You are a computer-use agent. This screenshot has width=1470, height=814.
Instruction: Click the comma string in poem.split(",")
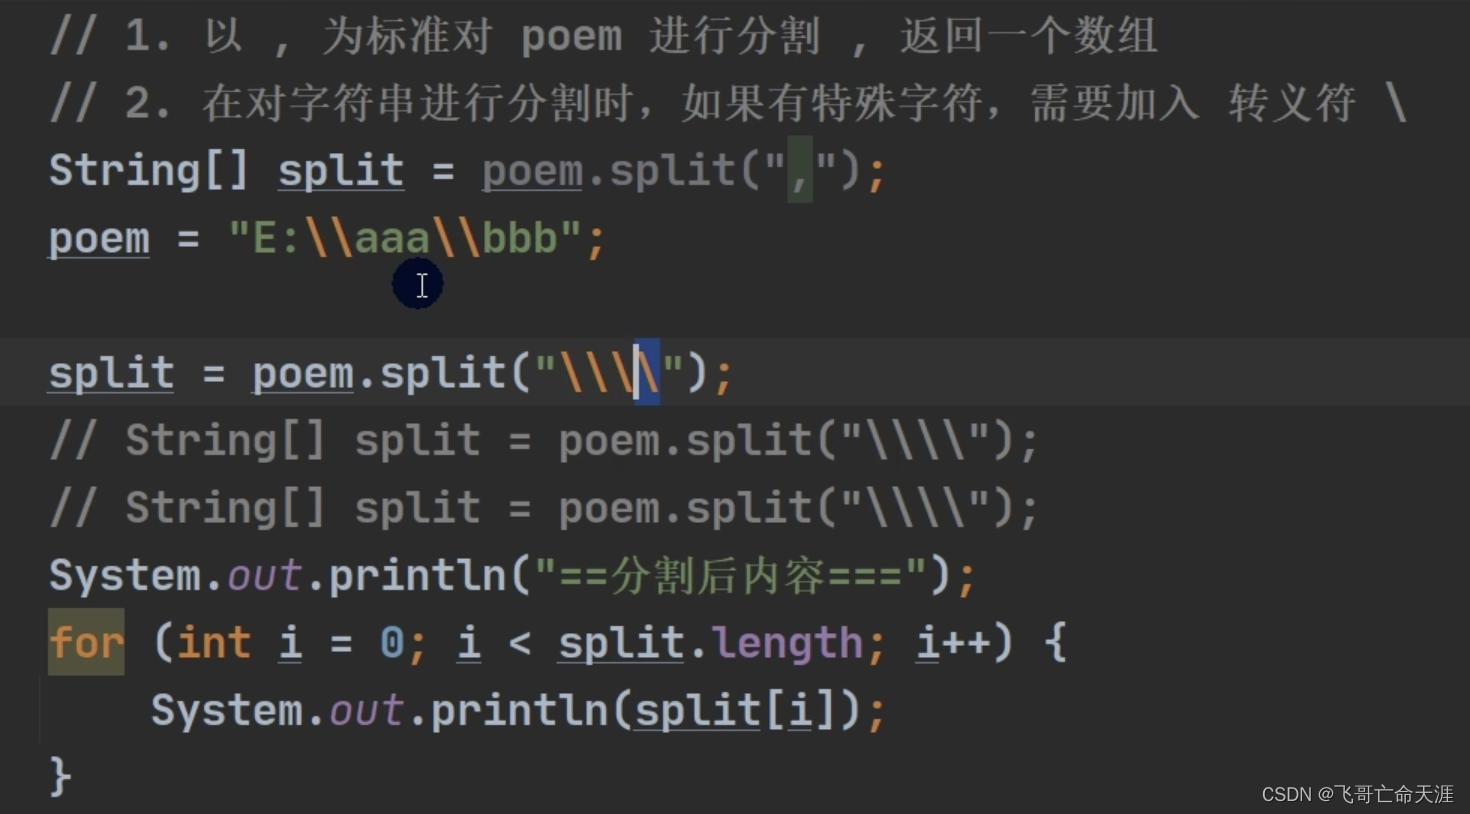[x=800, y=170]
